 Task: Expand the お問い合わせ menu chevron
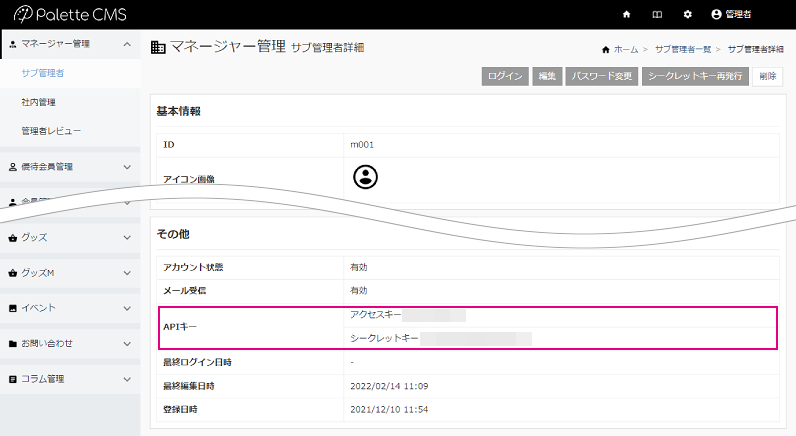coord(127,344)
